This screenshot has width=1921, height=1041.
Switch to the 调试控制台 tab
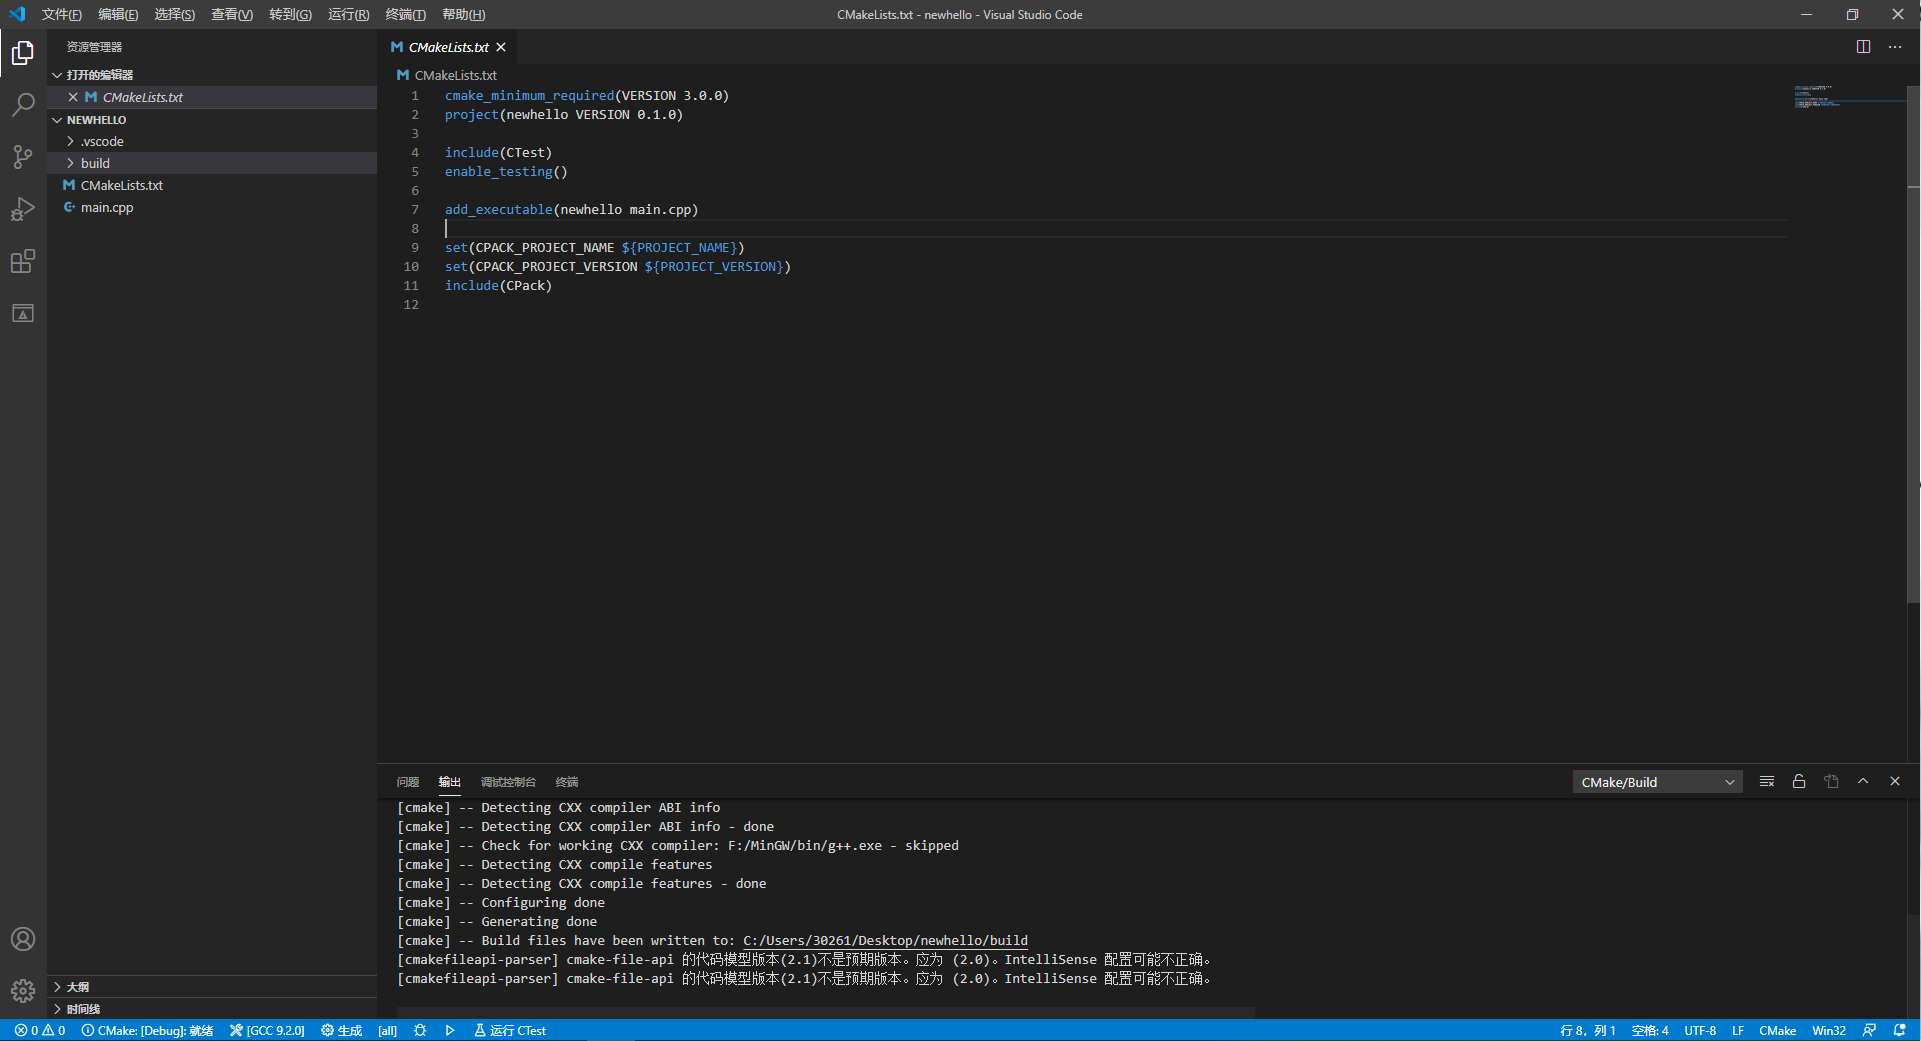coord(508,782)
